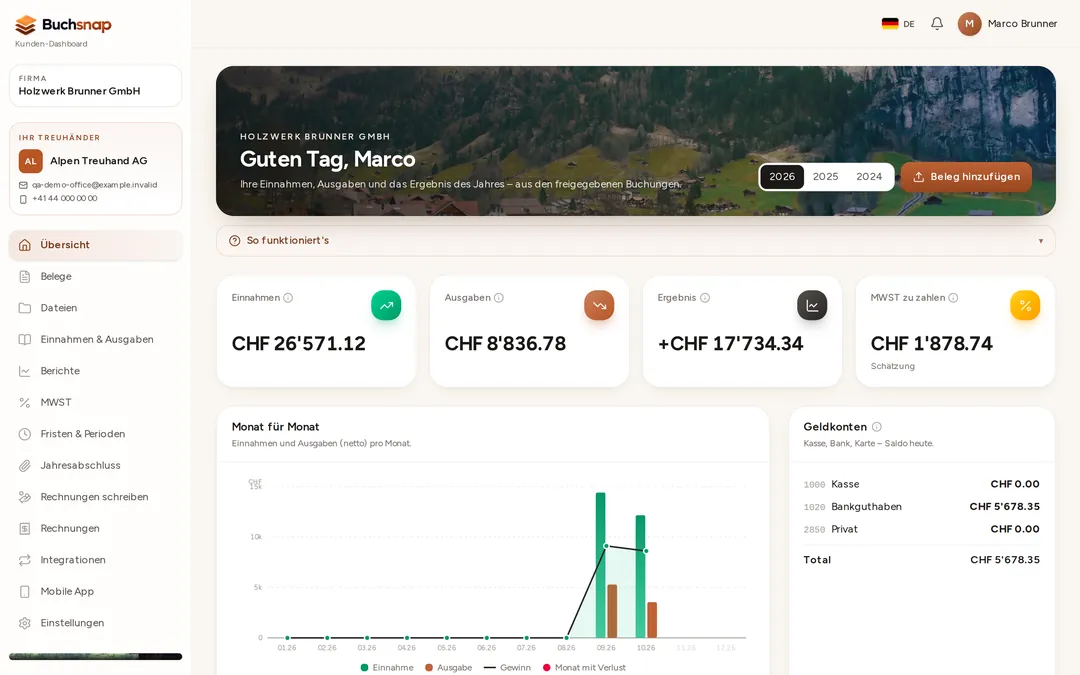Open the Marco Brunner user menu
The width and height of the screenshot is (1080, 675).
point(1007,23)
